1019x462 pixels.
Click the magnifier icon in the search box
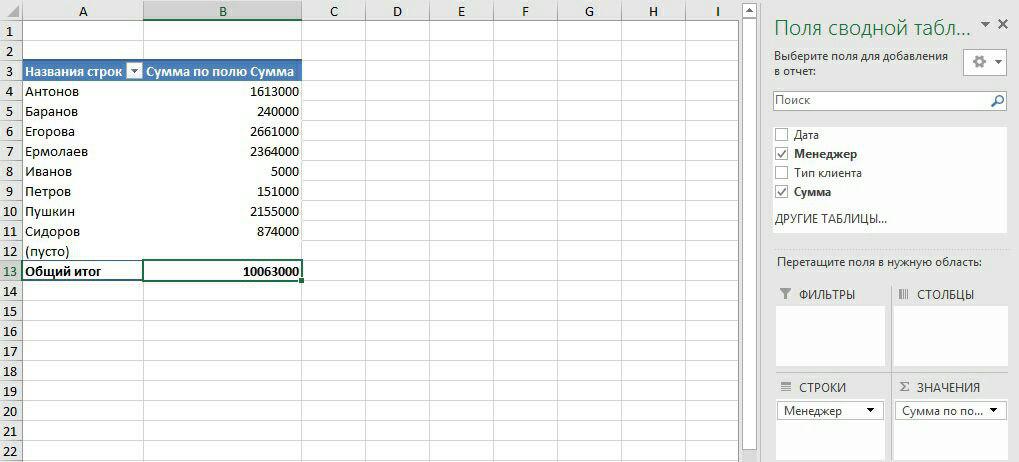[x=997, y=101]
